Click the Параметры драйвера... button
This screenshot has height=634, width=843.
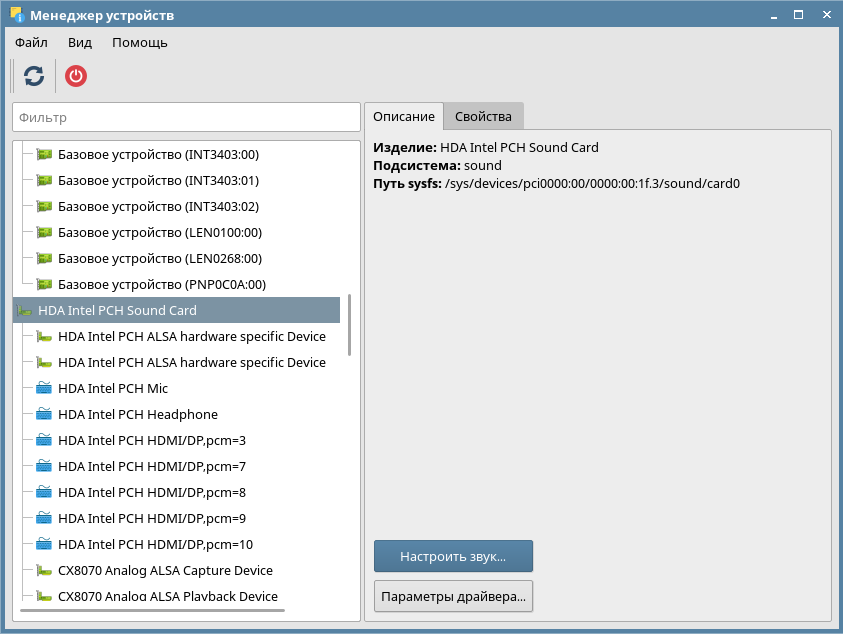[453, 597]
